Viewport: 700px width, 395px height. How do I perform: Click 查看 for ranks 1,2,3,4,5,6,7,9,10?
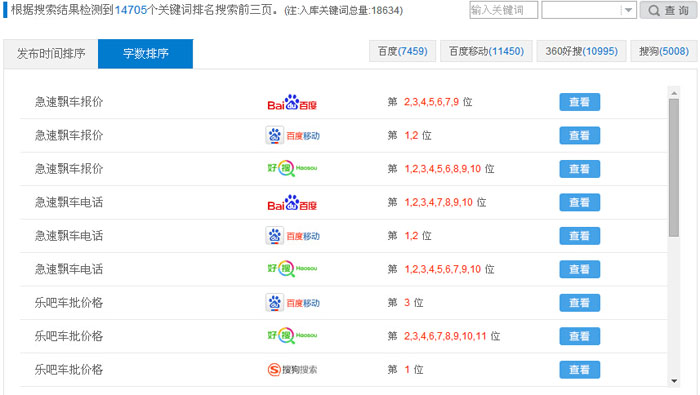[579, 270]
